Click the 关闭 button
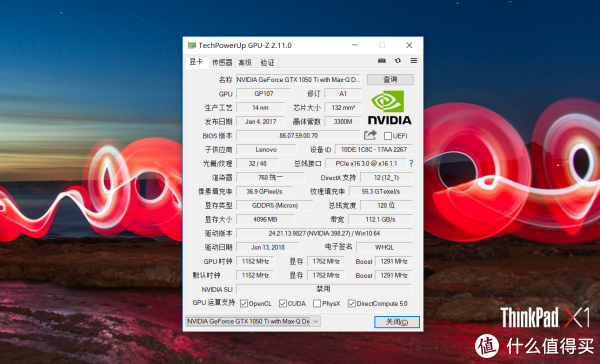600x364 pixels. coord(397,322)
